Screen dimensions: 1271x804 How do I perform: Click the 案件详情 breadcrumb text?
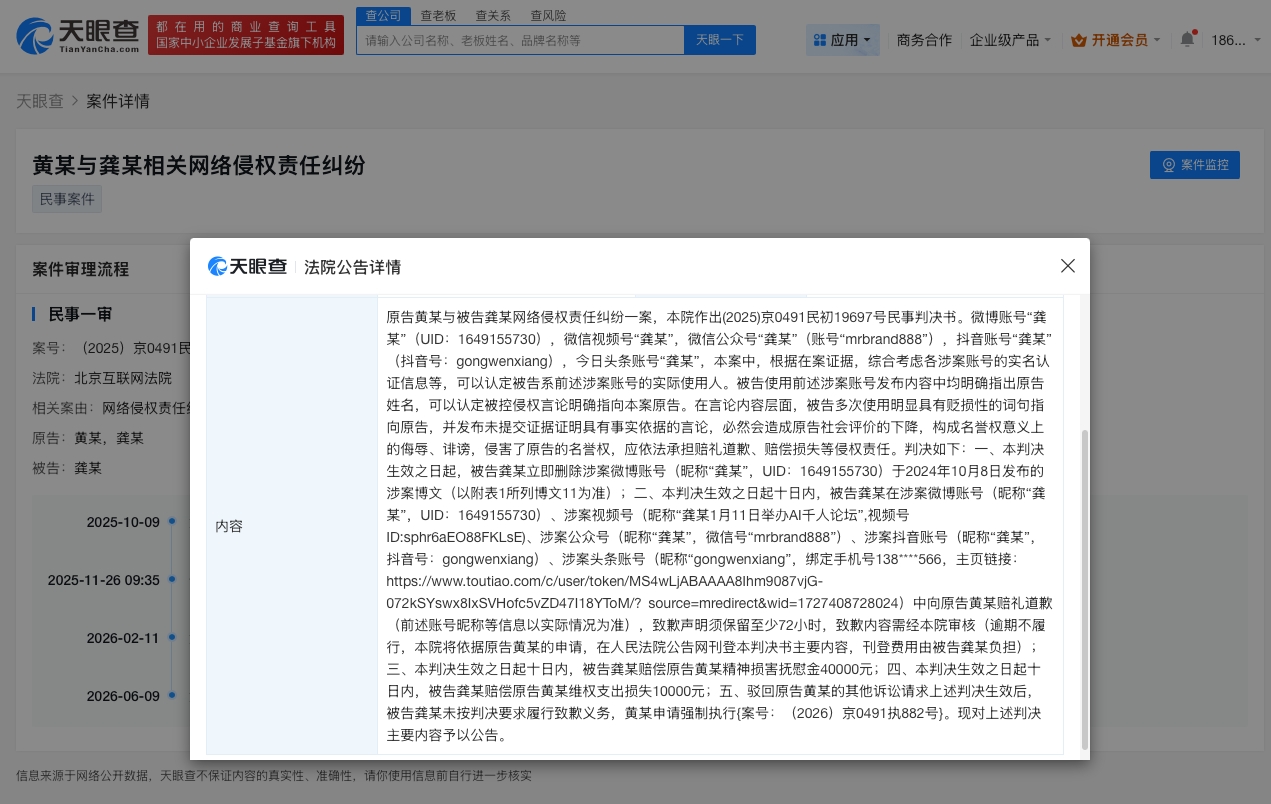(118, 101)
